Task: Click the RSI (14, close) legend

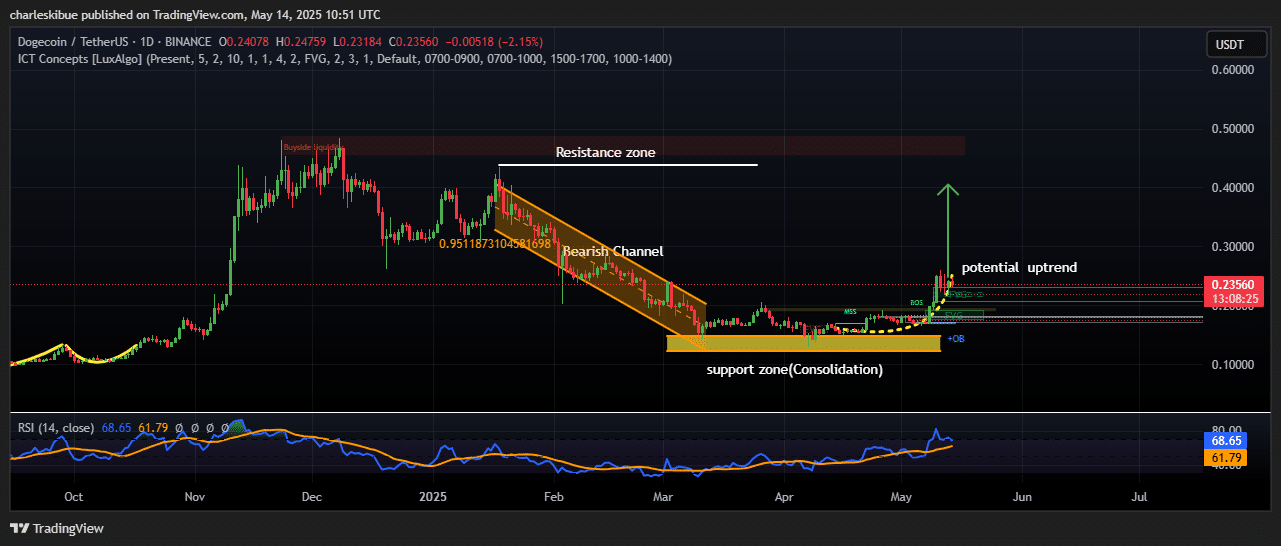Action: point(56,428)
